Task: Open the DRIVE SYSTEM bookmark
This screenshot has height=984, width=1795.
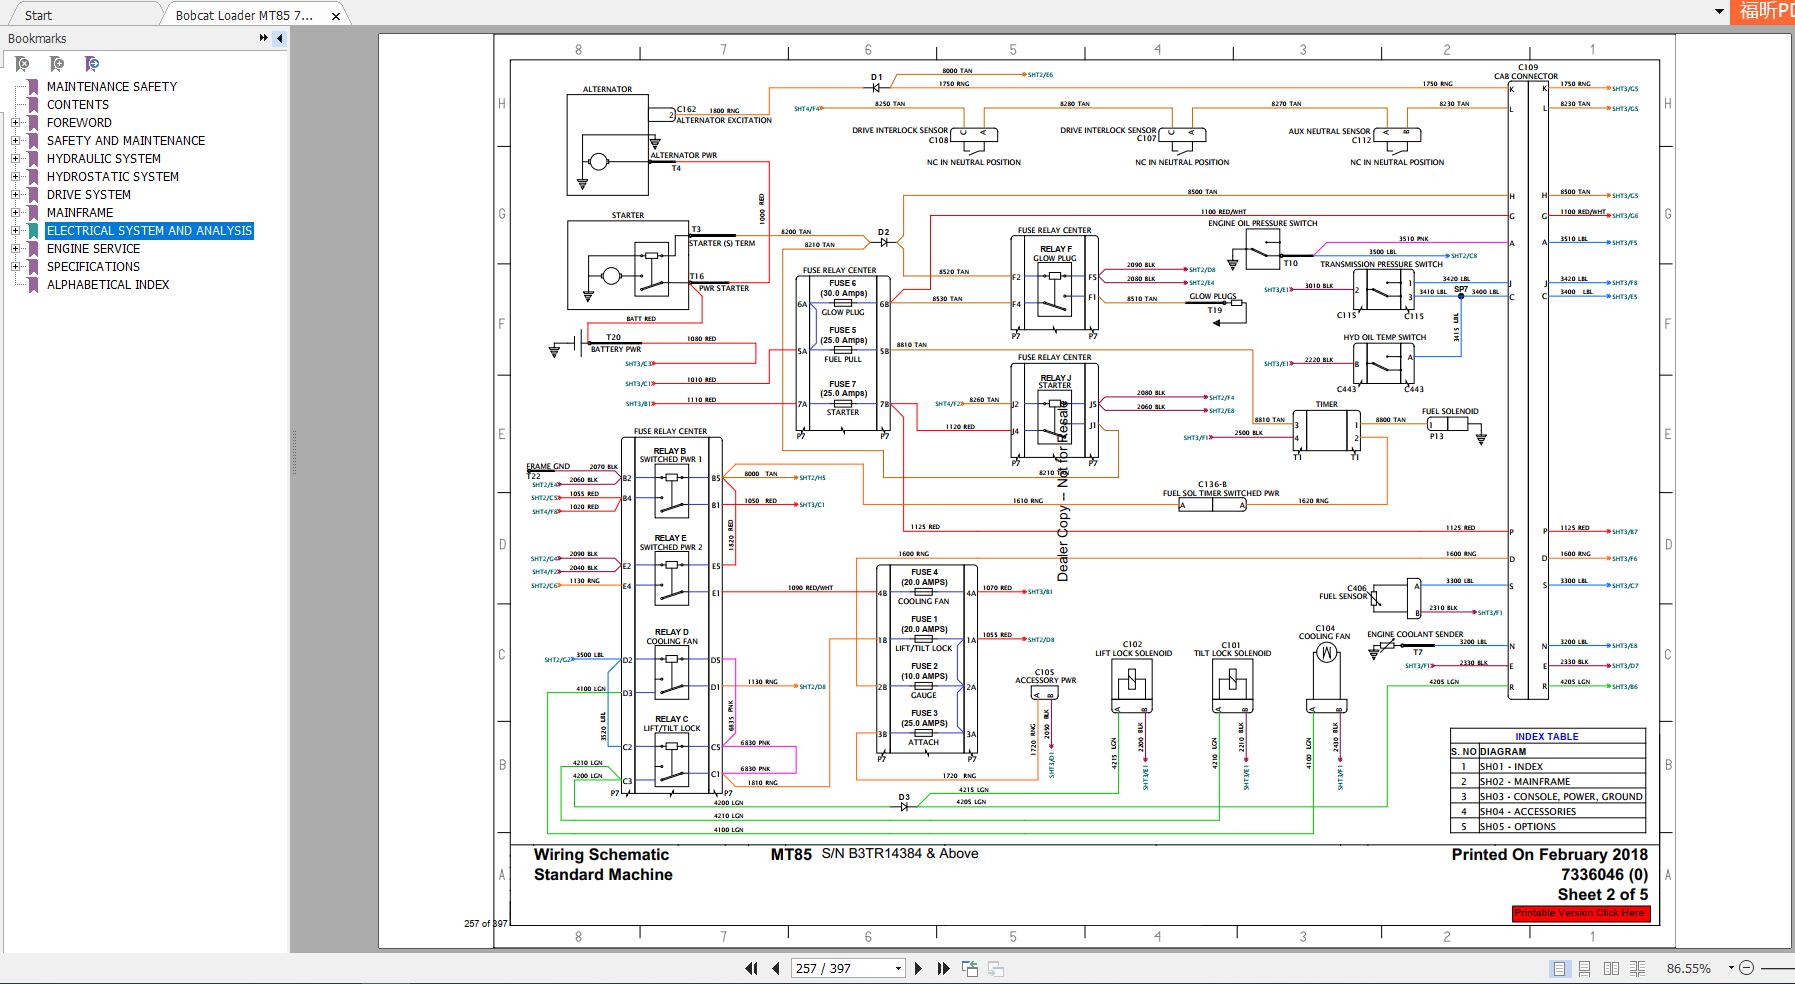Action: coord(89,195)
